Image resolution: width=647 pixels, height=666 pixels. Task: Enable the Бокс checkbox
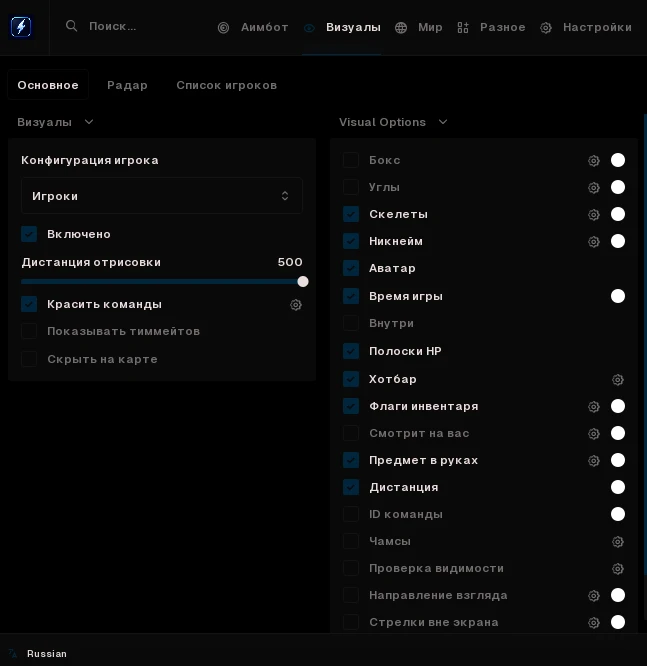point(351,160)
